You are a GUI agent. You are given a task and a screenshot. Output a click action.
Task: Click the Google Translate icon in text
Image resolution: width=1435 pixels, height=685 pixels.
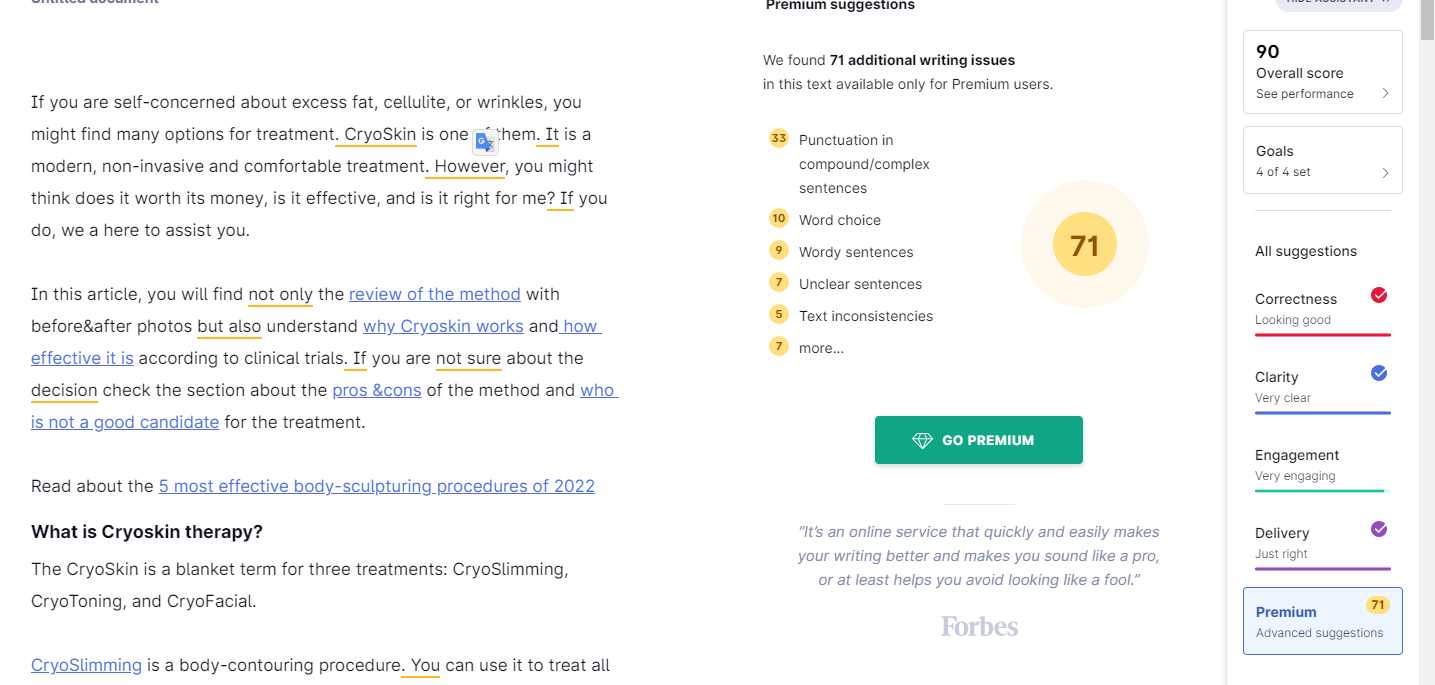point(485,142)
